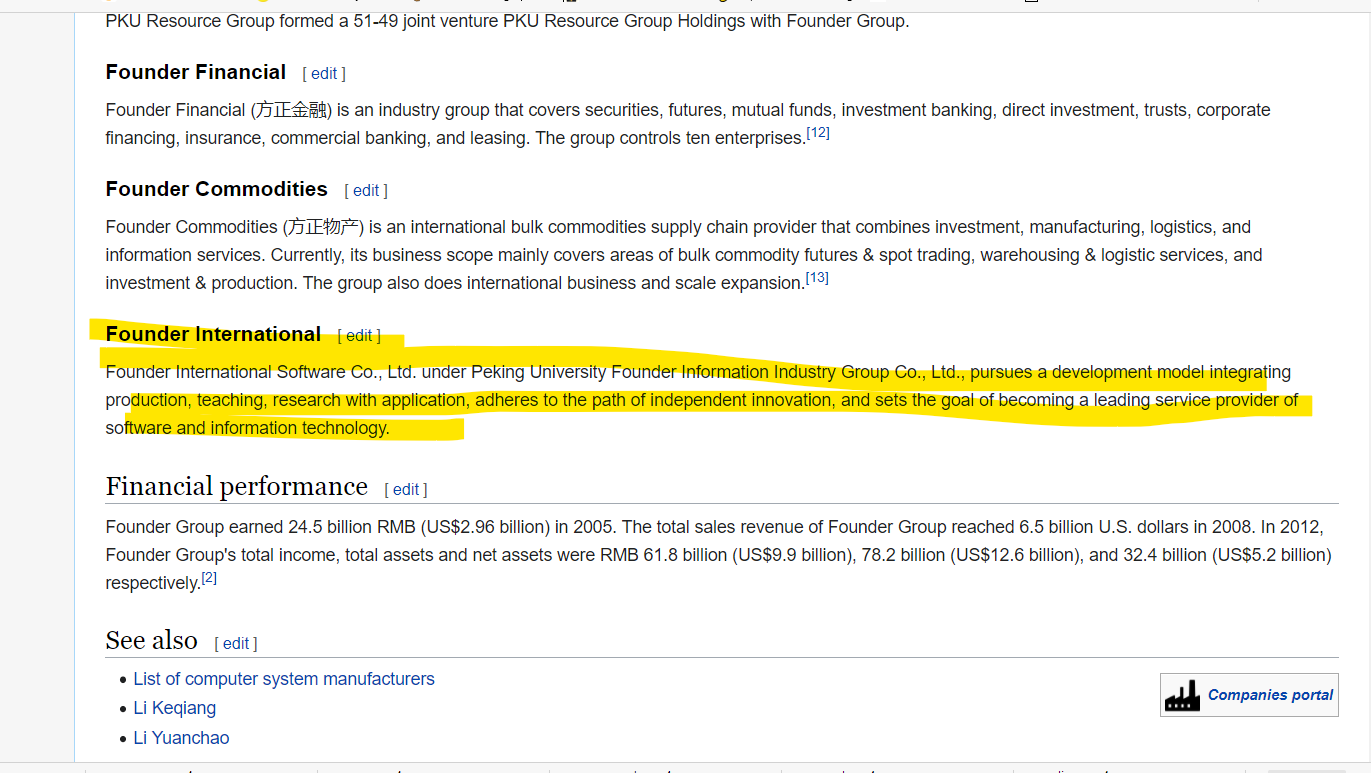Click the factory portal icon

coord(1182,695)
